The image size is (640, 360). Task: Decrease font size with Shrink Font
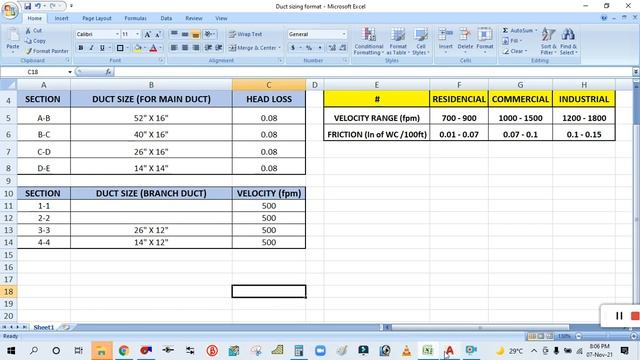(x=158, y=34)
